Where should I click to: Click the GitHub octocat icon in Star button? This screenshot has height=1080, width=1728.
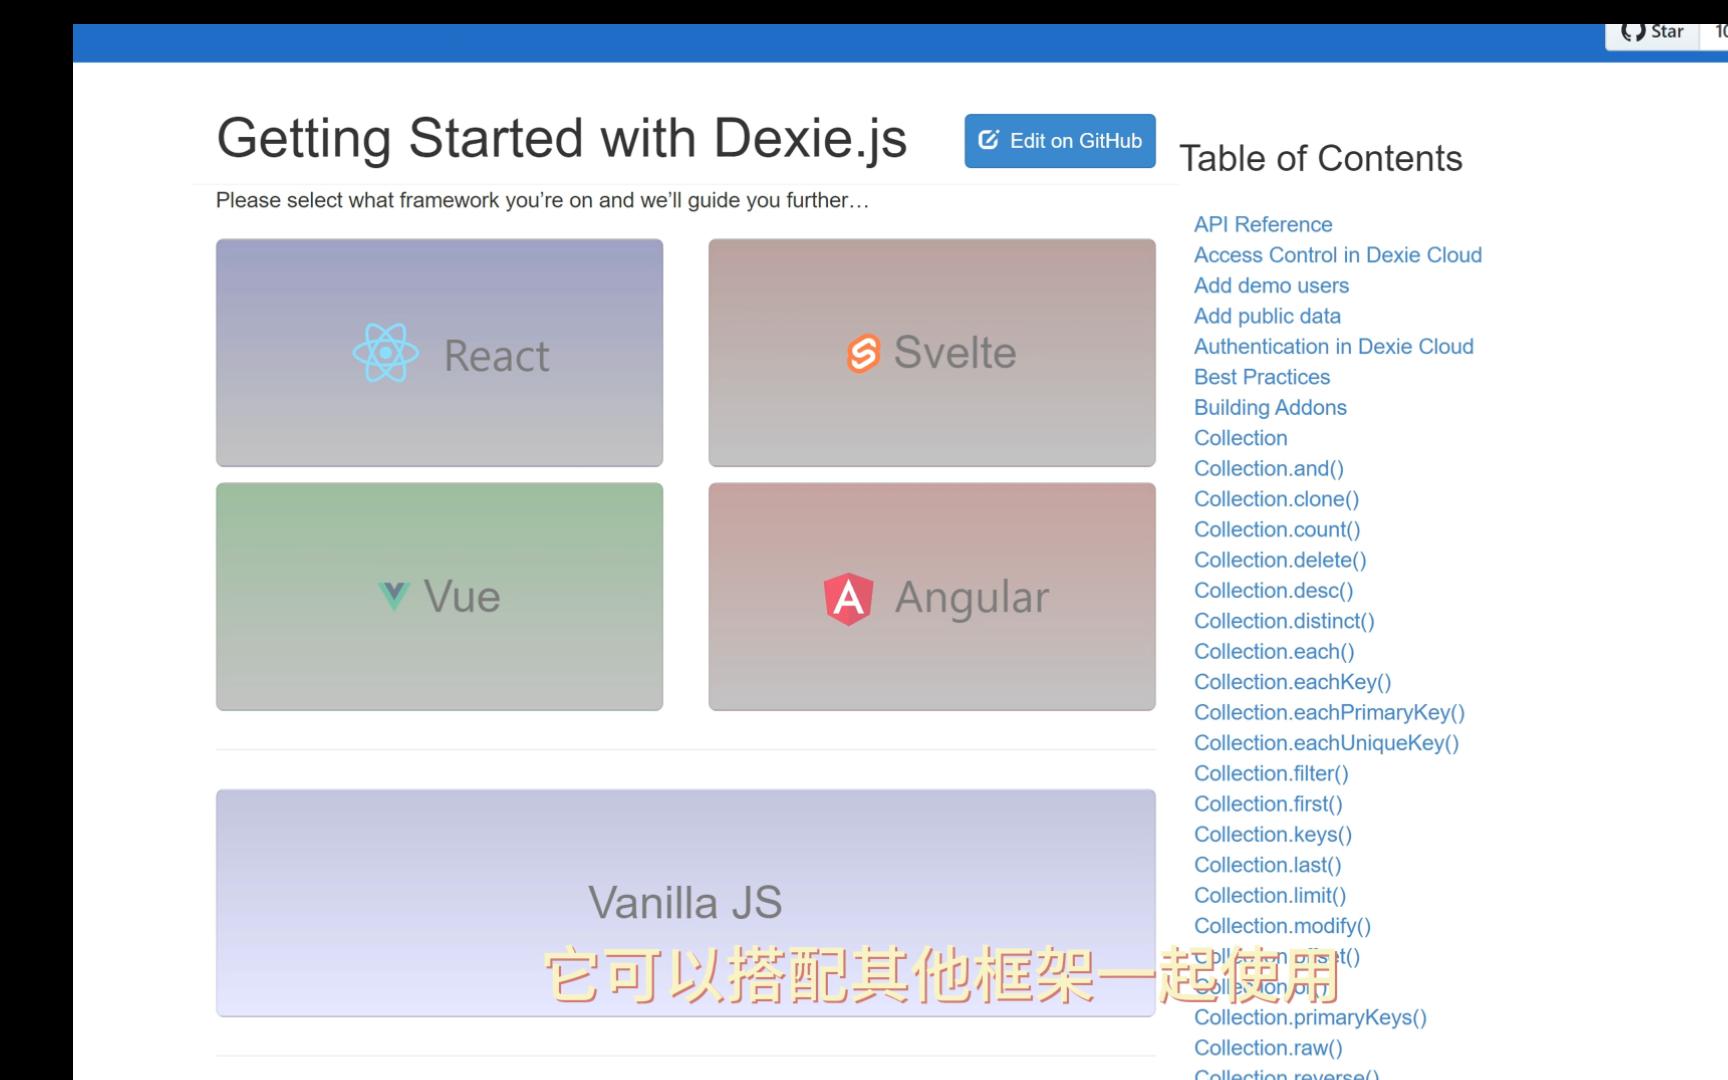coord(1633,32)
